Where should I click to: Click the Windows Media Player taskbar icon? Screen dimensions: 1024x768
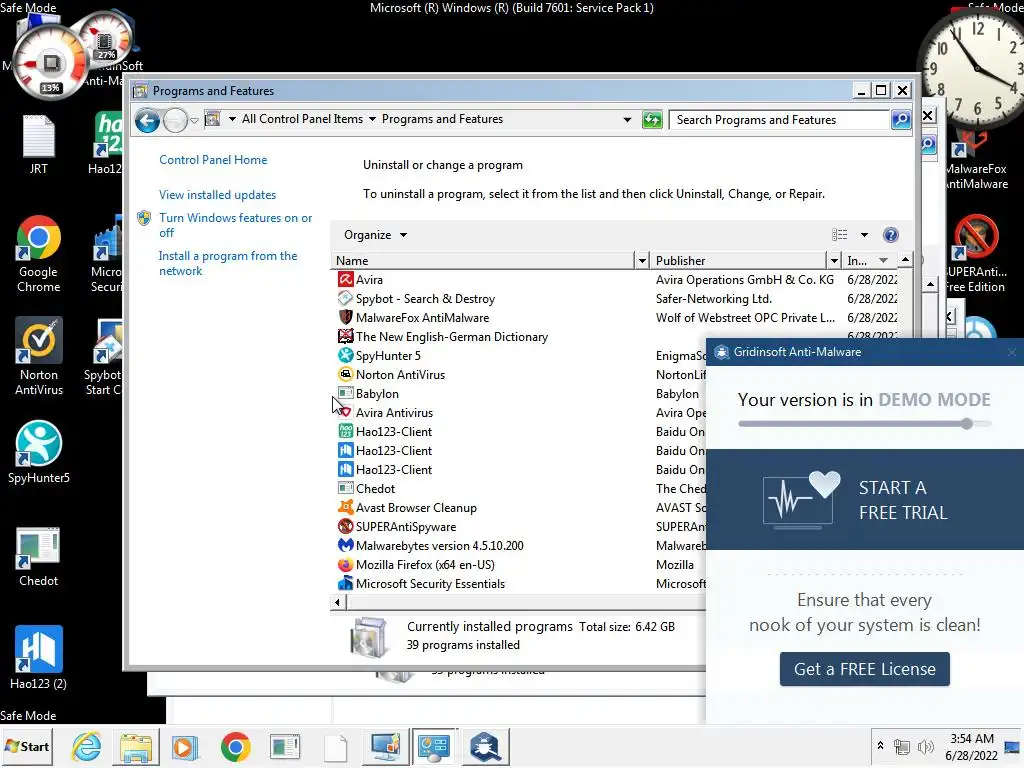click(x=185, y=746)
